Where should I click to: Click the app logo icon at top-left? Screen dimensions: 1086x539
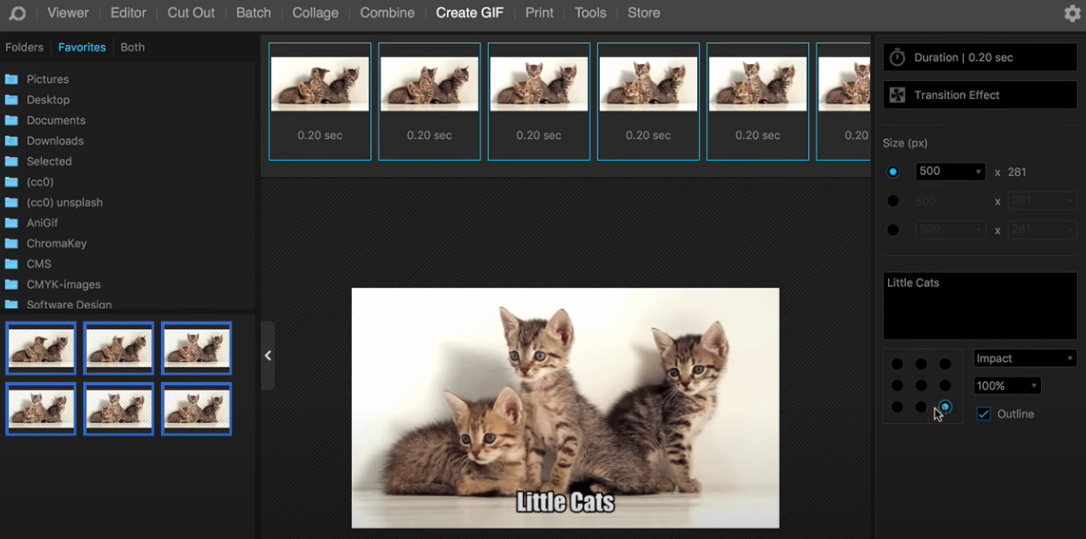[17, 13]
